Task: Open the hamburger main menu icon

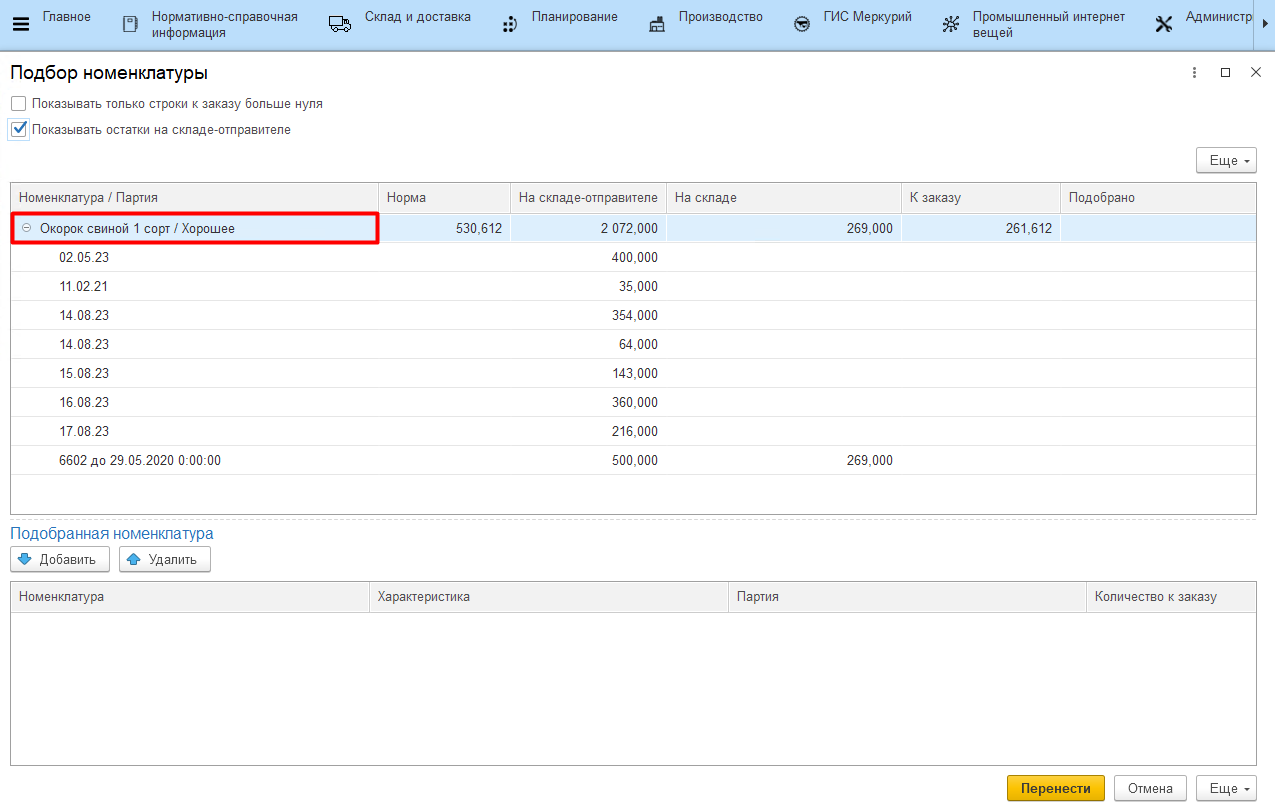Action: click(20, 25)
